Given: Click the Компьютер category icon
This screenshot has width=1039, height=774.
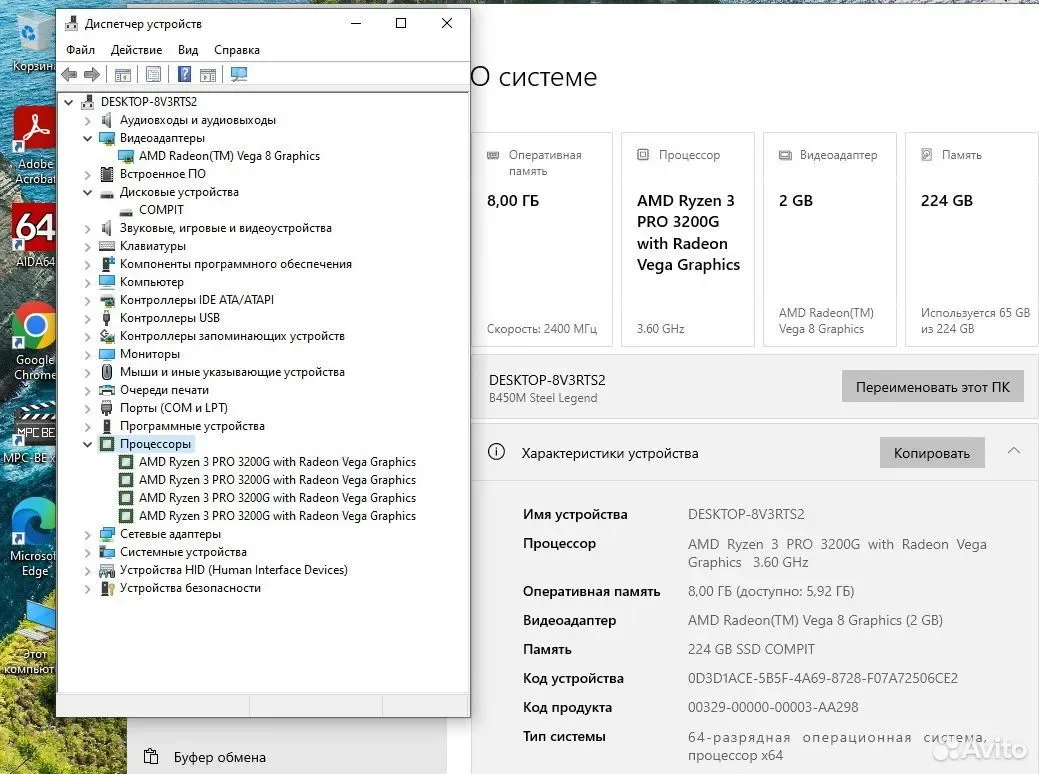Looking at the screenshot, I should coord(107,282).
